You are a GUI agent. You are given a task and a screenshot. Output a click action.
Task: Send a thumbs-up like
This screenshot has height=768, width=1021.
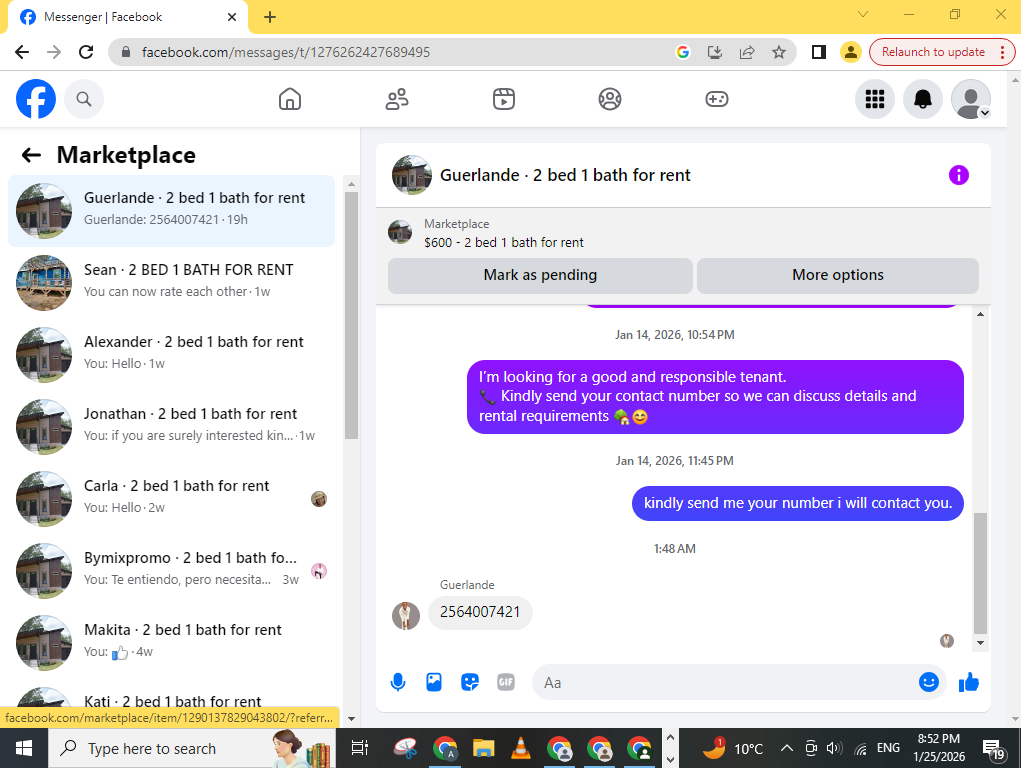coord(969,682)
